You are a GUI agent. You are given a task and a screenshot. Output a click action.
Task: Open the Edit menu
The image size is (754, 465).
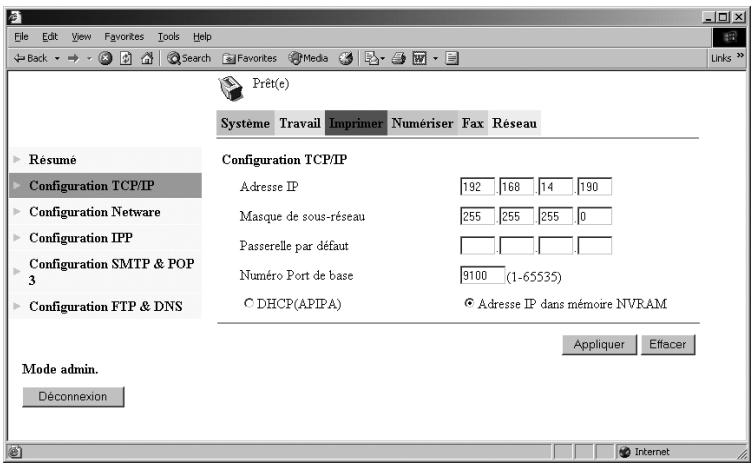50,37
